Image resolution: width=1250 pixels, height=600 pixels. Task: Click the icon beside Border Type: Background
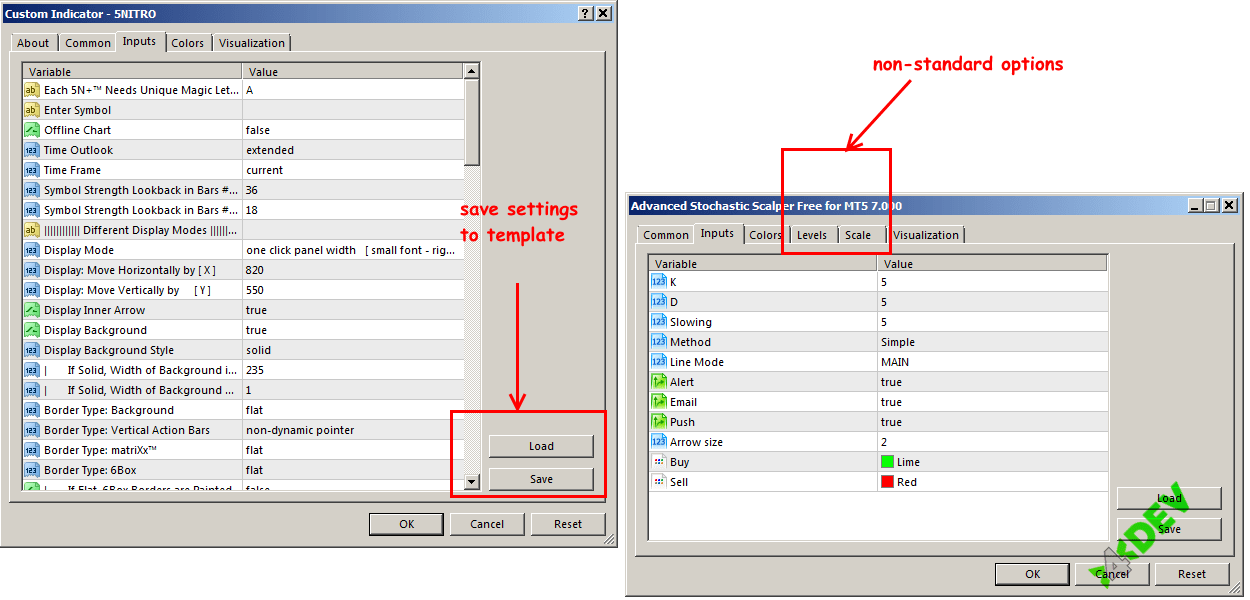point(31,410)
